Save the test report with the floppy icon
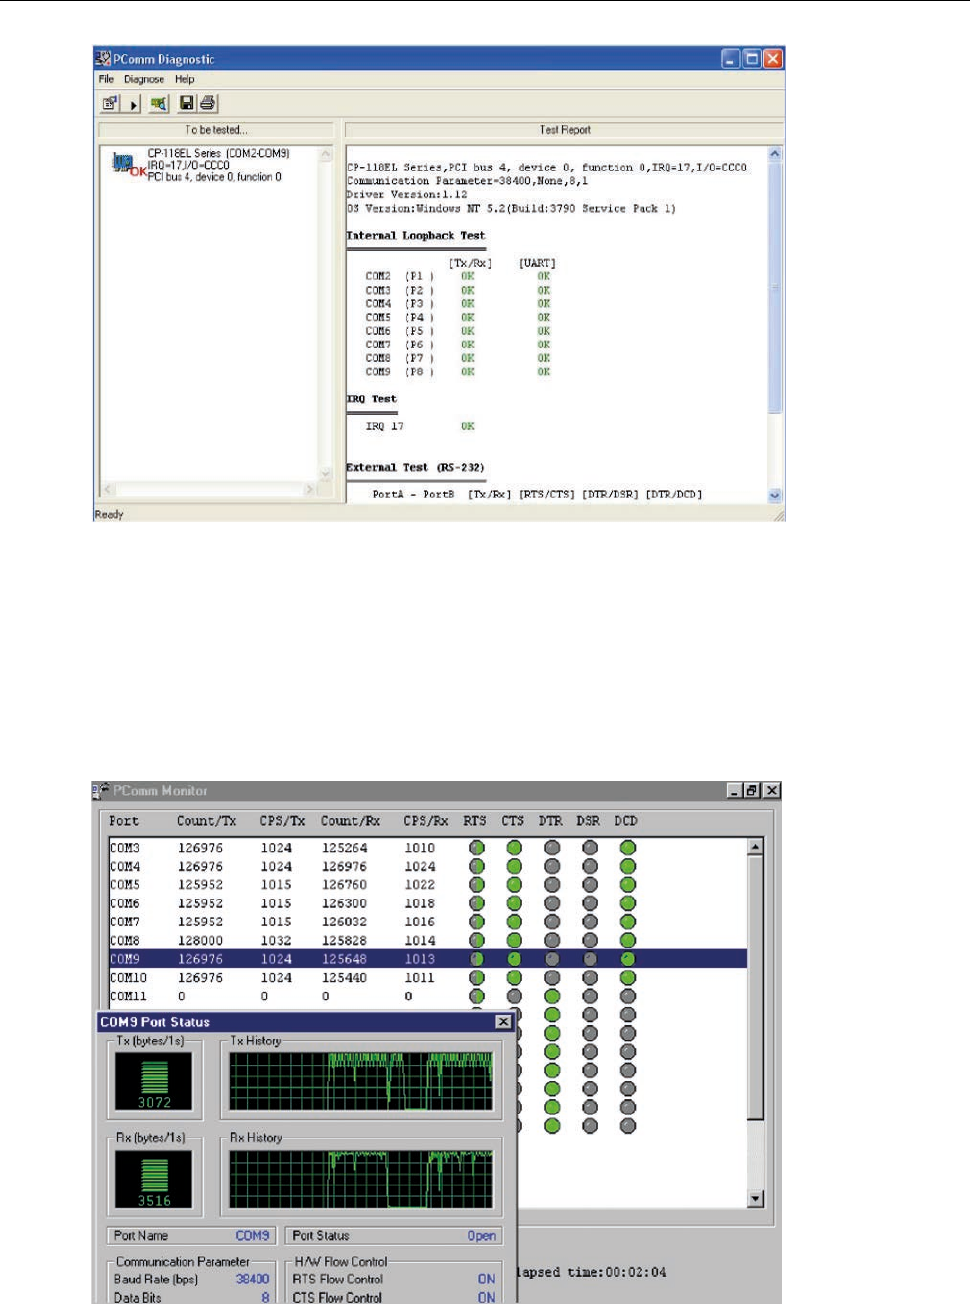The image size is (970, 1304). click(x=186, y=103)
